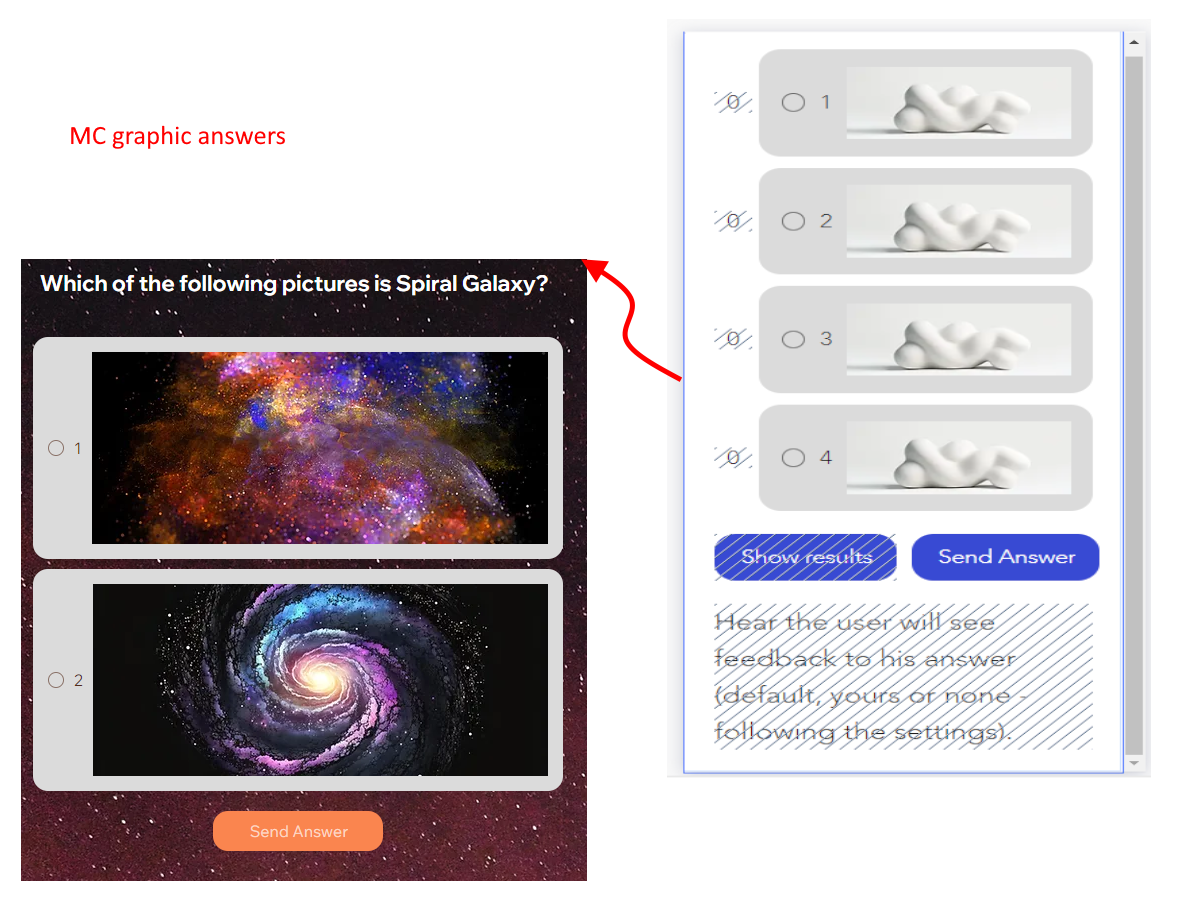Choose option 1 radio in the preview panel
The width and height of the screenshot is (1200, 900).
point(793,102)
